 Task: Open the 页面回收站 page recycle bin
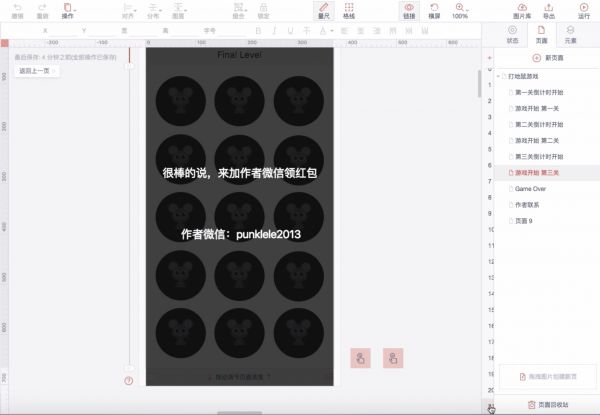(x=548, y=405)
